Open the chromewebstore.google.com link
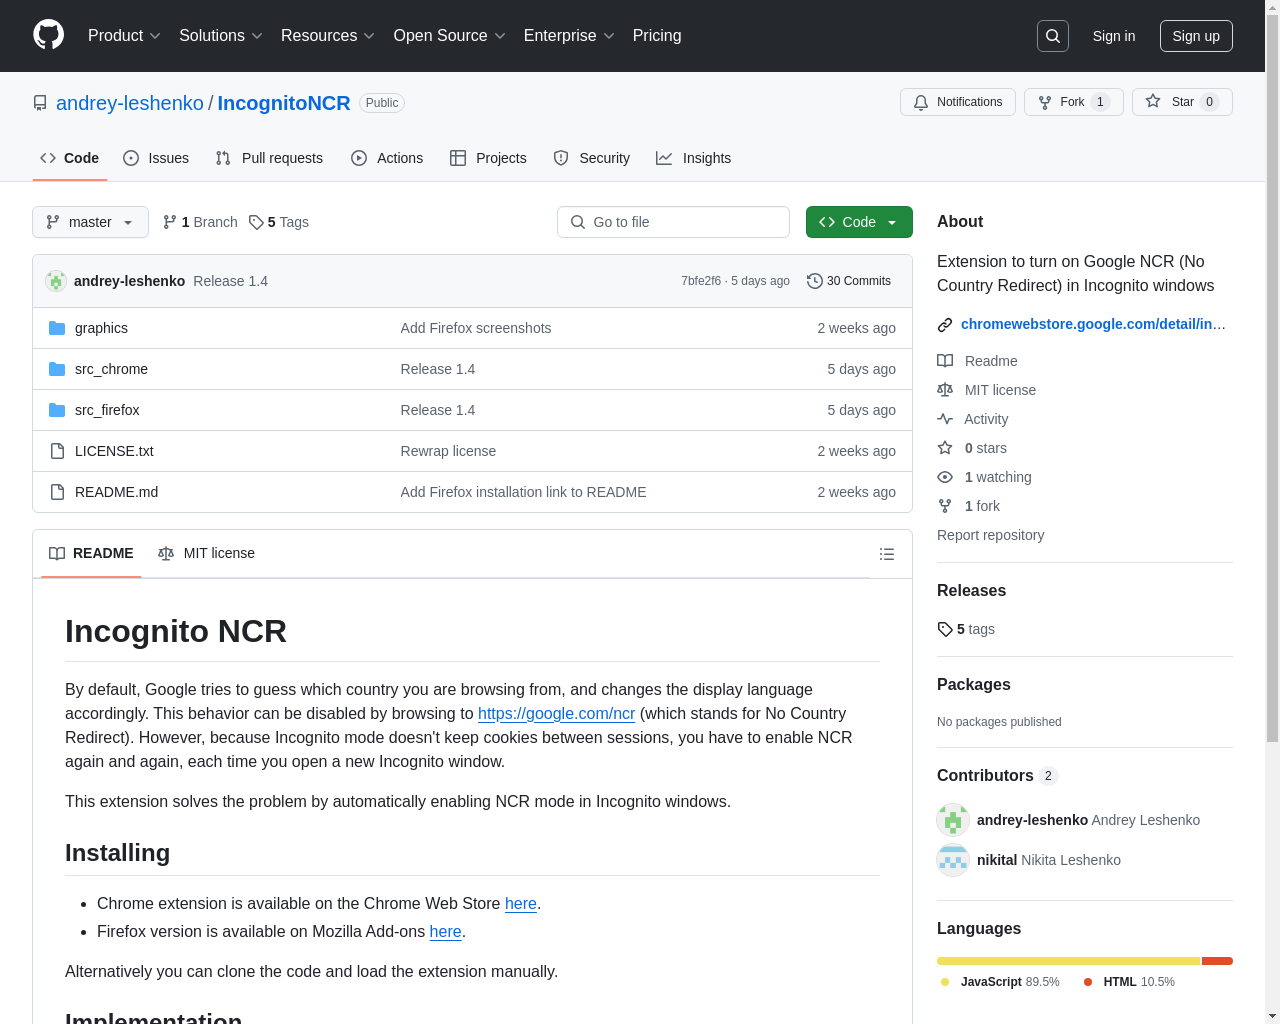The width and height of the screenshot is (1280, 1024). [1093, 324]
